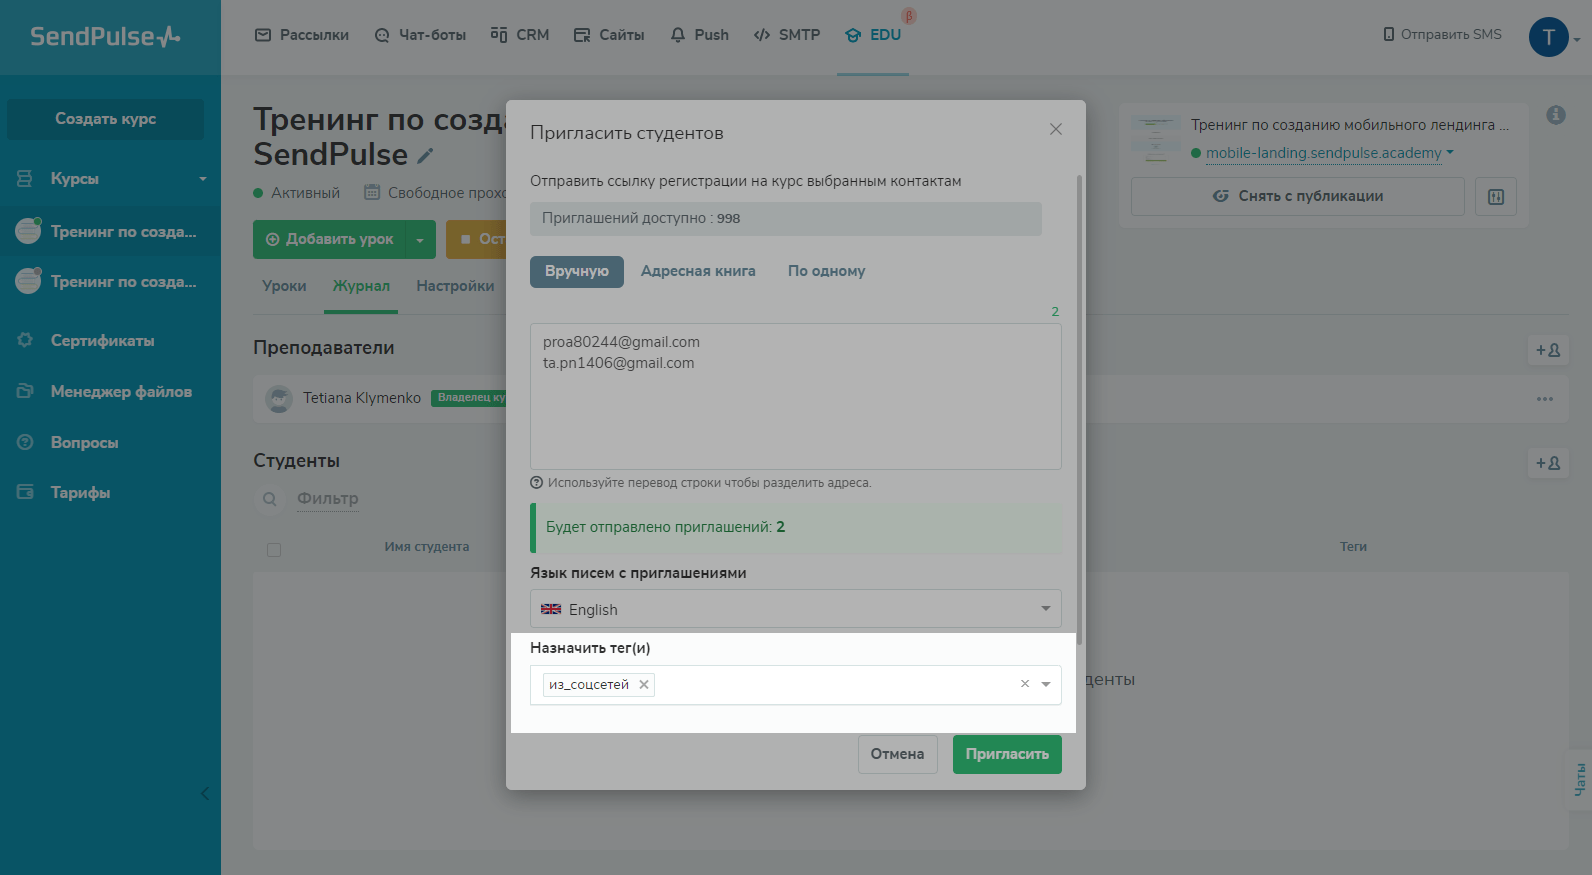Clear all assigned tags
1592x875 pixels.
click(x=1024, y=684)
